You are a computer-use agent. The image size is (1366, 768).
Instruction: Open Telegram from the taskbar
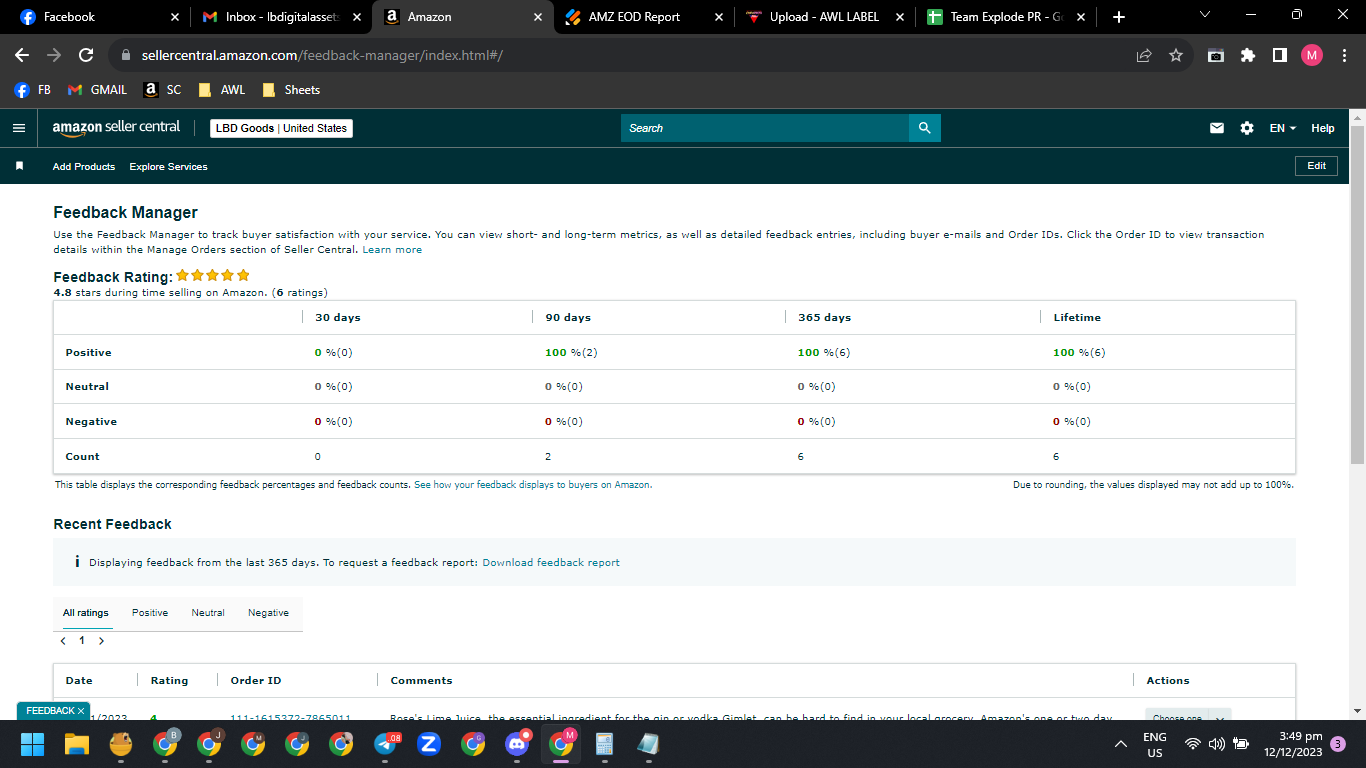(386, 744)
